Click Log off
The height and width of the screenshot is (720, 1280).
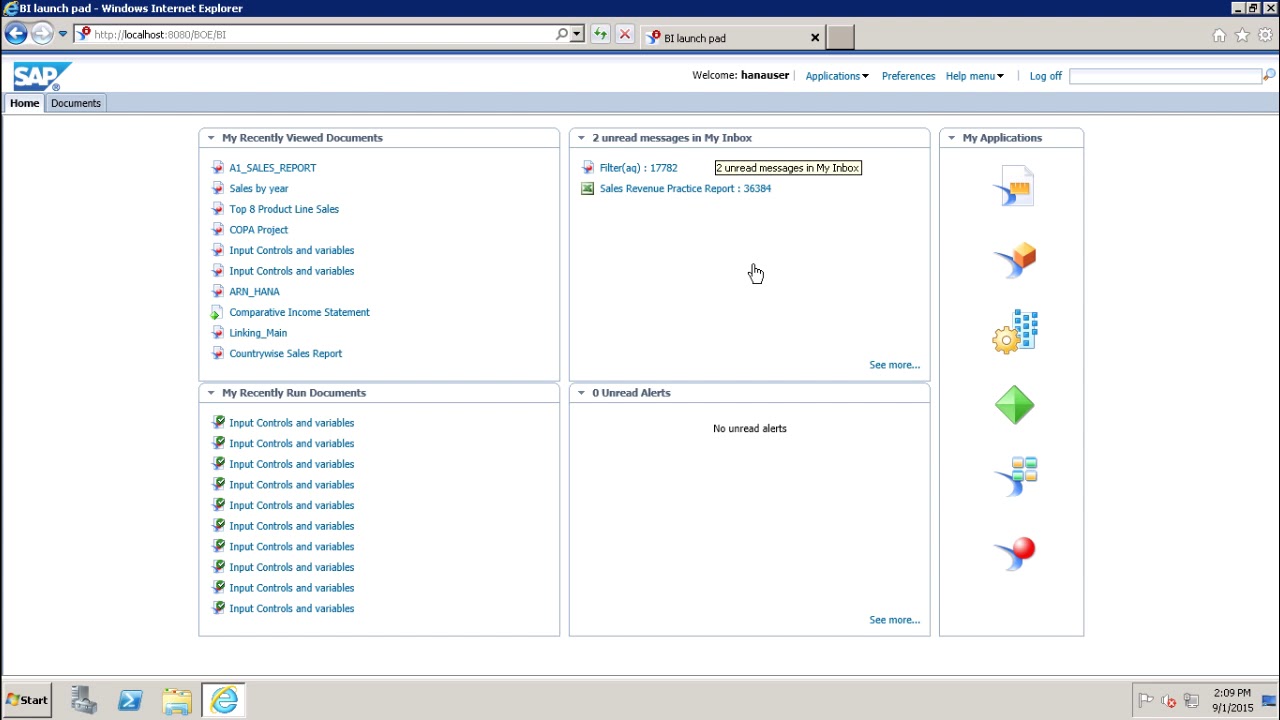pos(1045,76)
